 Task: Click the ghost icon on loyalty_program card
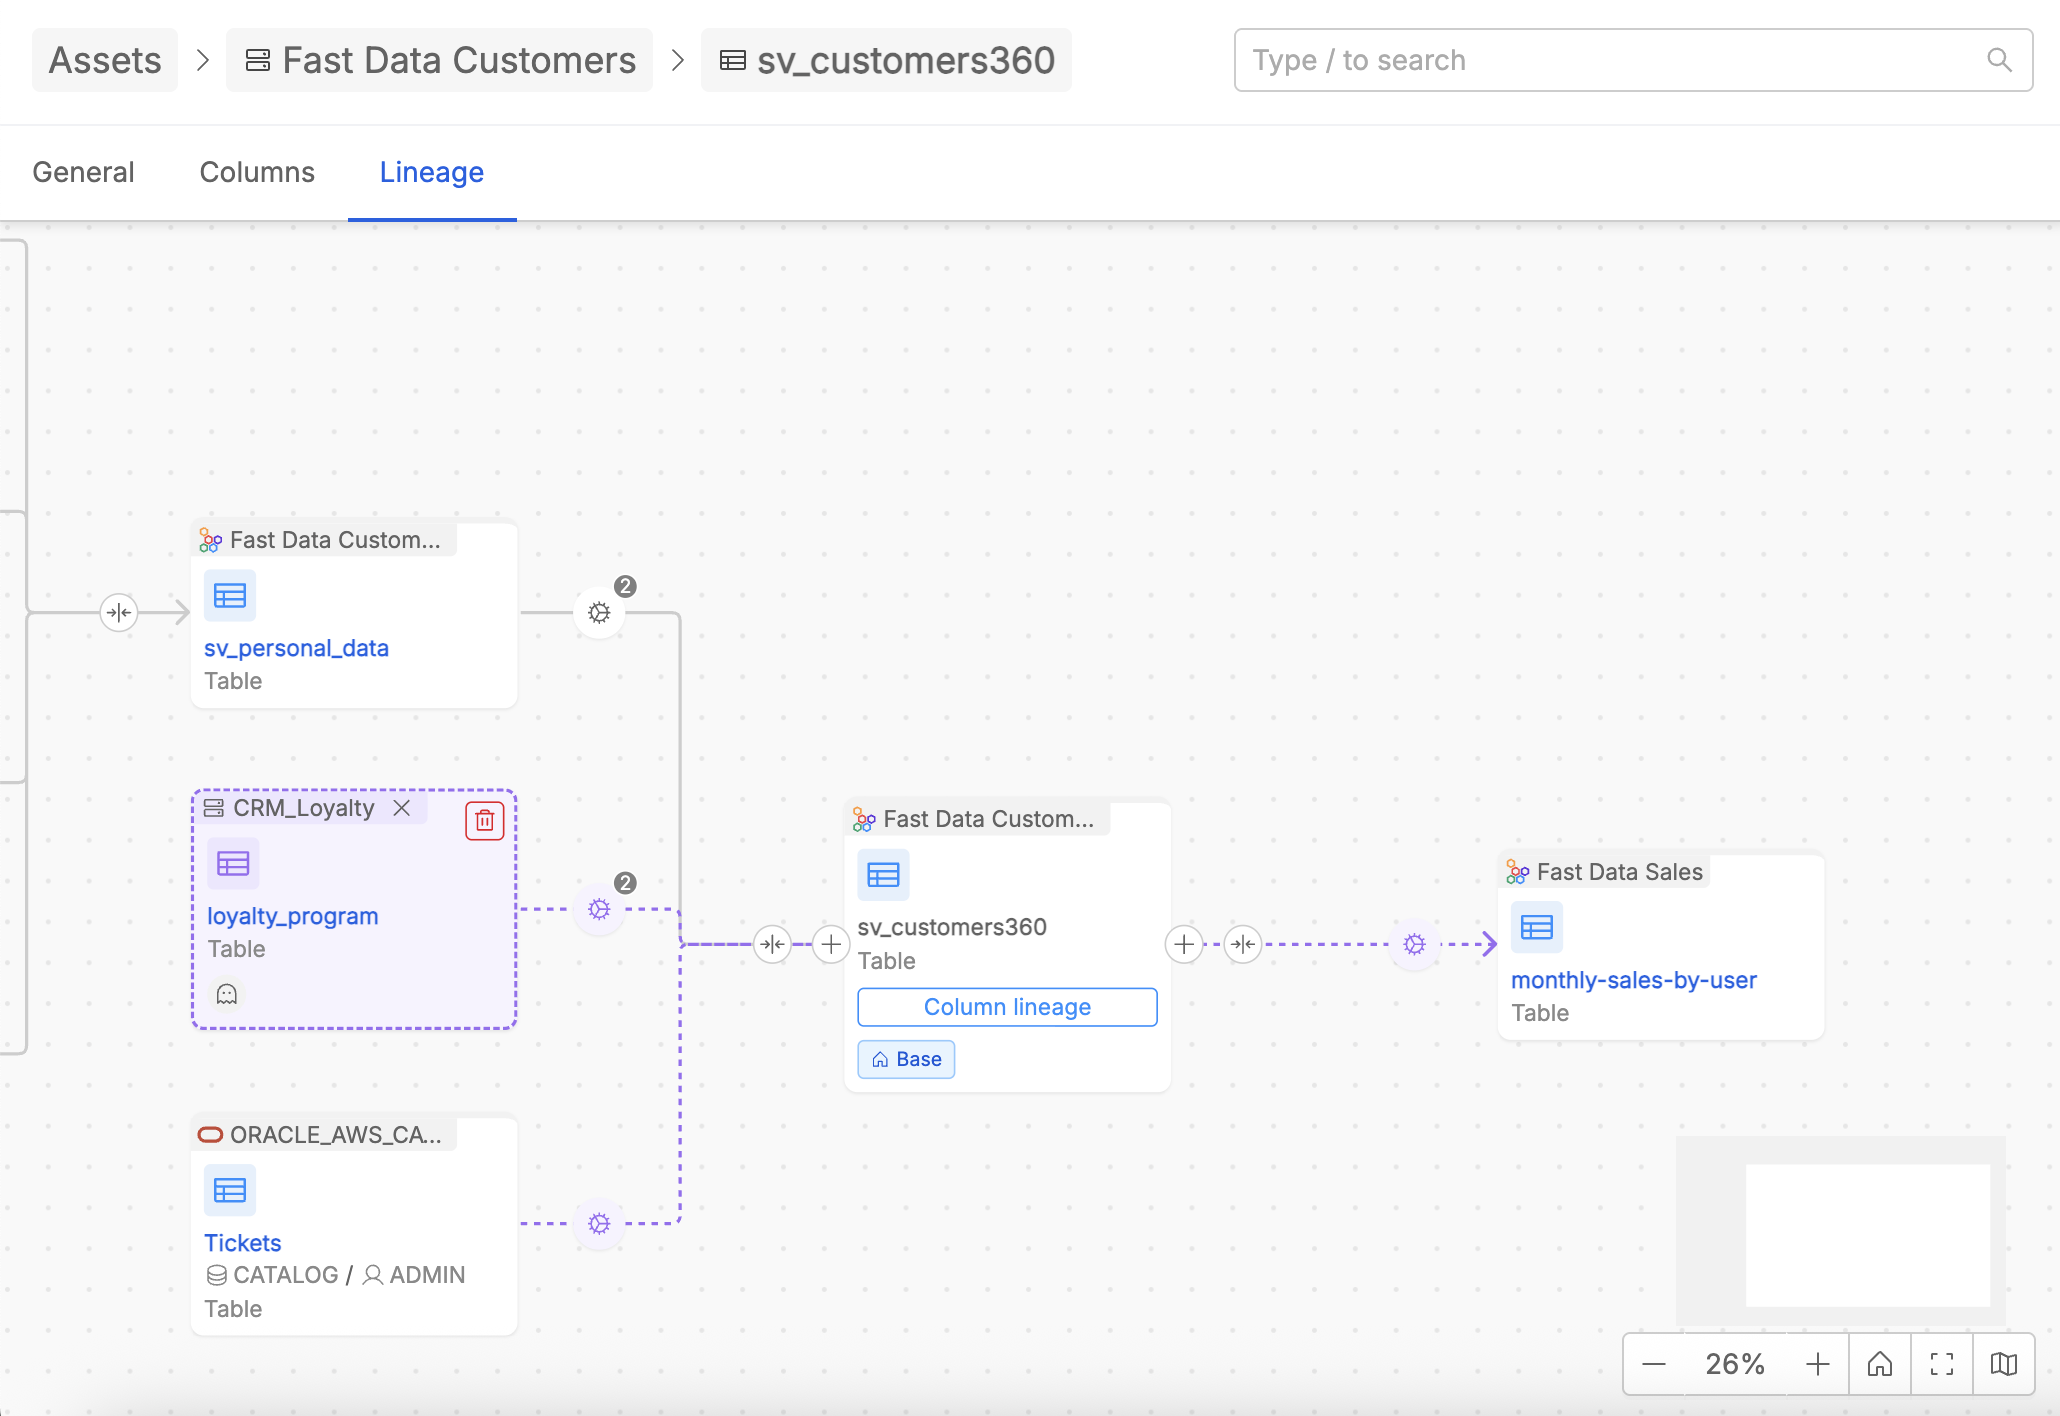pyautogui.click(x=227, y=994)
